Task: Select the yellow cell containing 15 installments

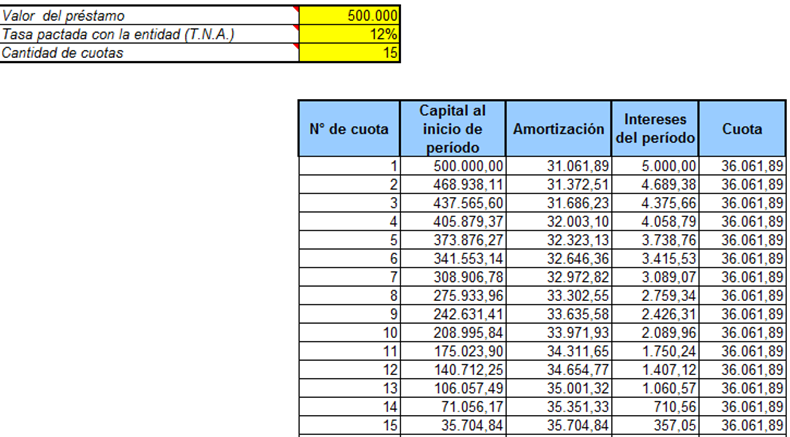Action: (351, 53)
